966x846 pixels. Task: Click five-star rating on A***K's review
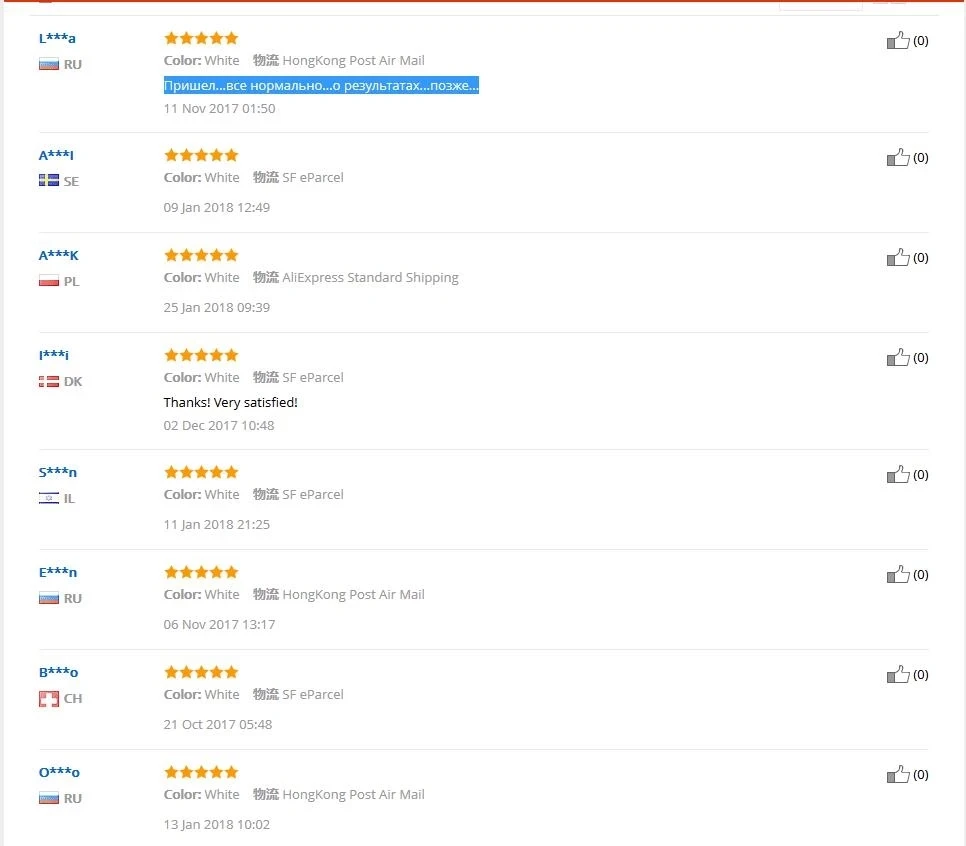(x=201, y=255)
